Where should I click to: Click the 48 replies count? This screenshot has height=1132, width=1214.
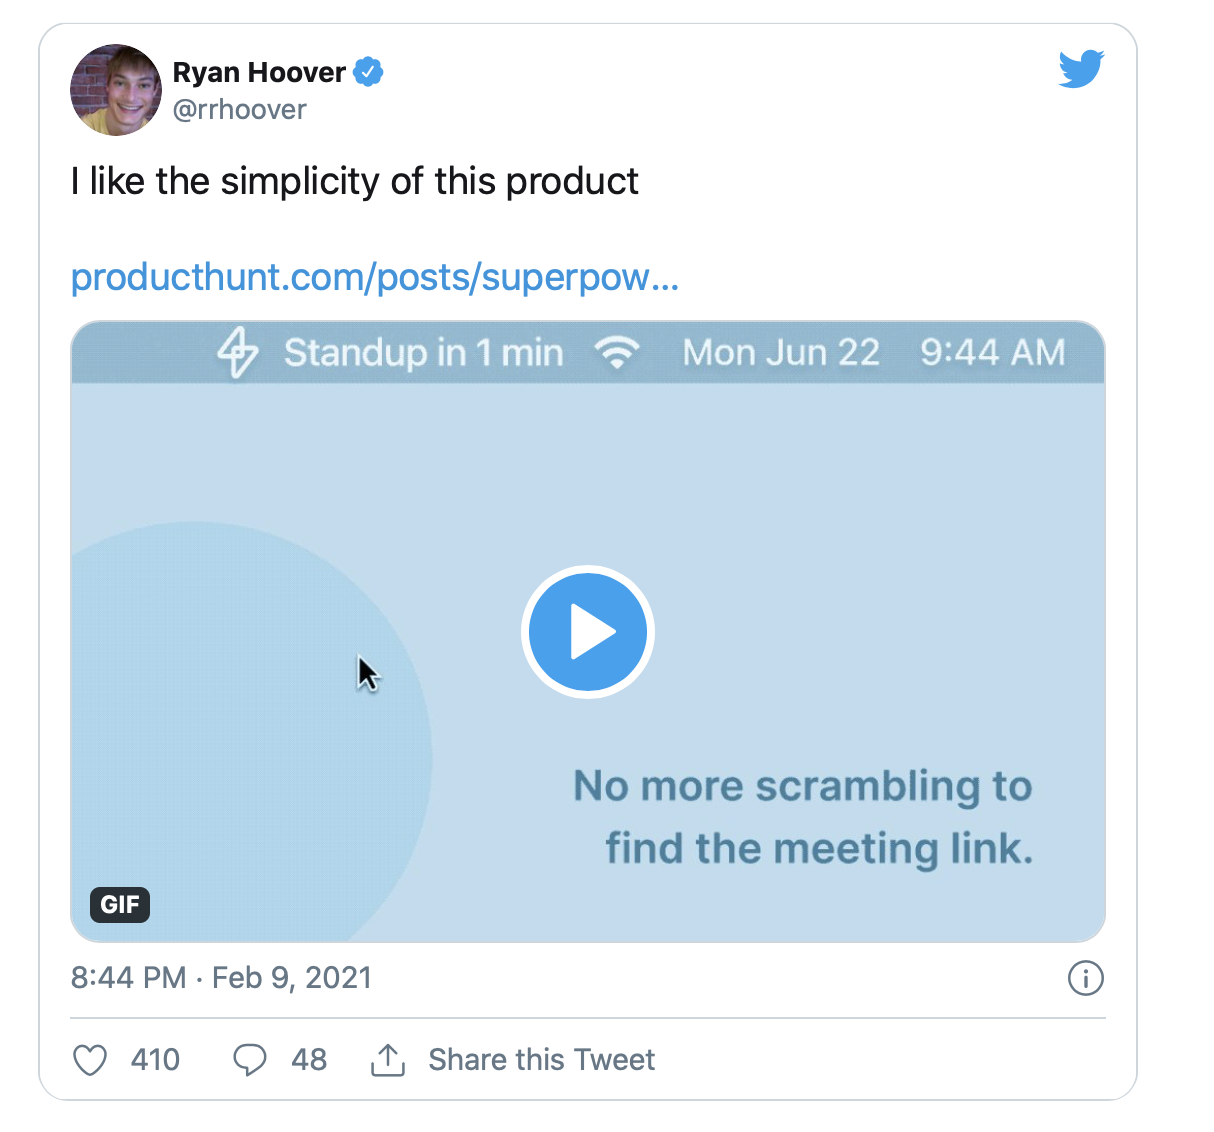coord(309,1060)
